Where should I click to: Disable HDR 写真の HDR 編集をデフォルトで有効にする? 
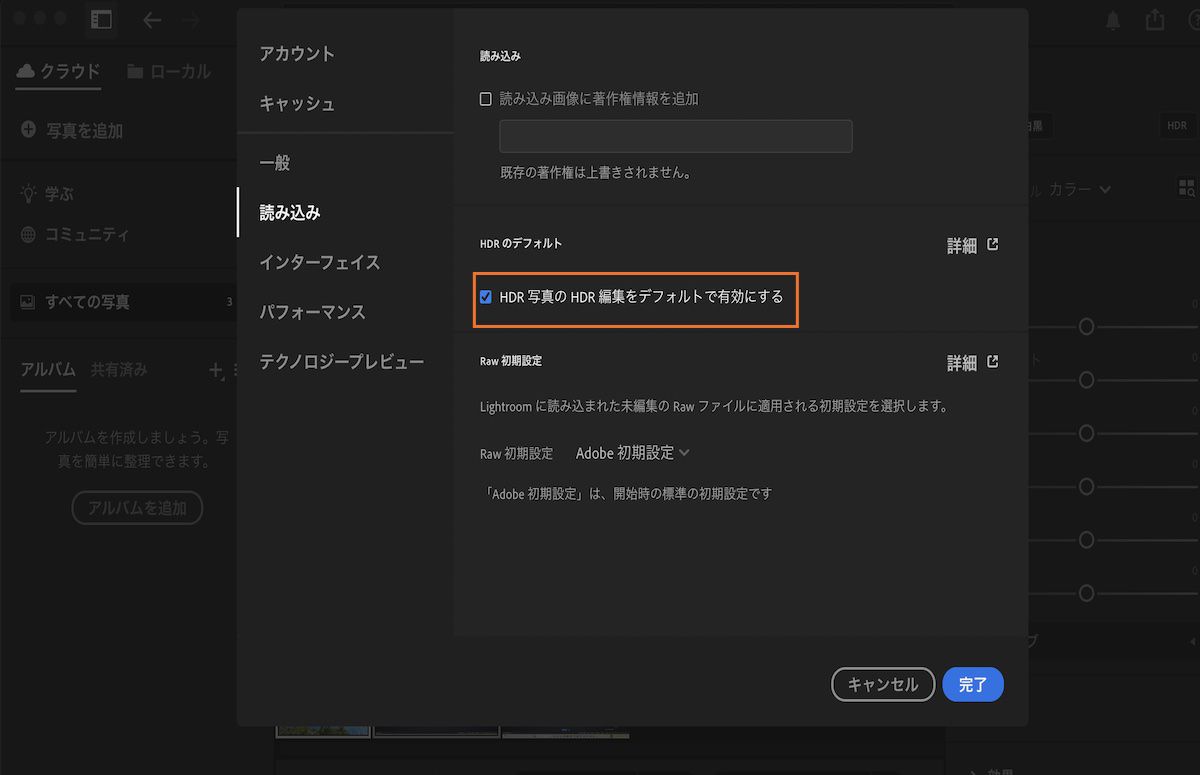(x=486, y=296)
